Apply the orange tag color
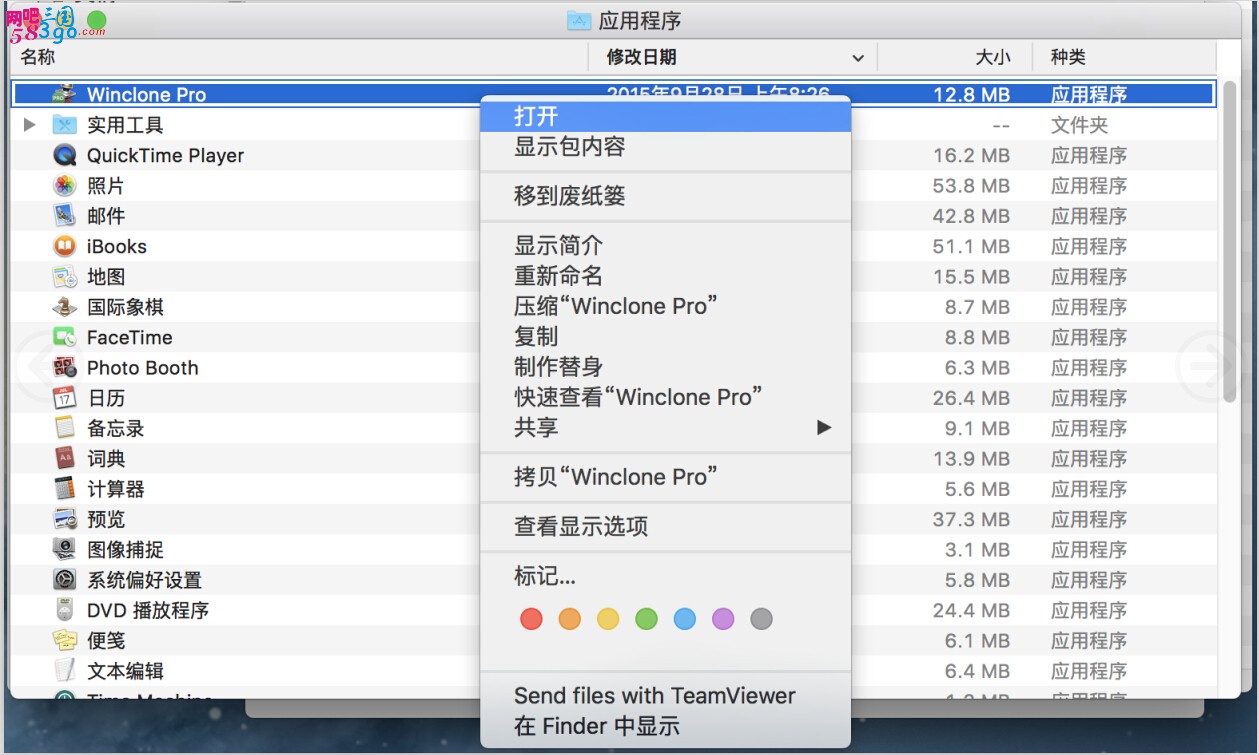1259x755 pixels. (570, 619)
